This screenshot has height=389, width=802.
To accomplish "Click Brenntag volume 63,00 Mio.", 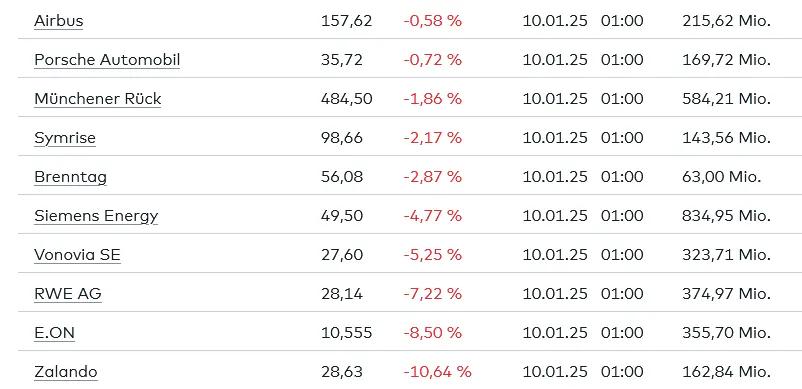I will 722,177.
